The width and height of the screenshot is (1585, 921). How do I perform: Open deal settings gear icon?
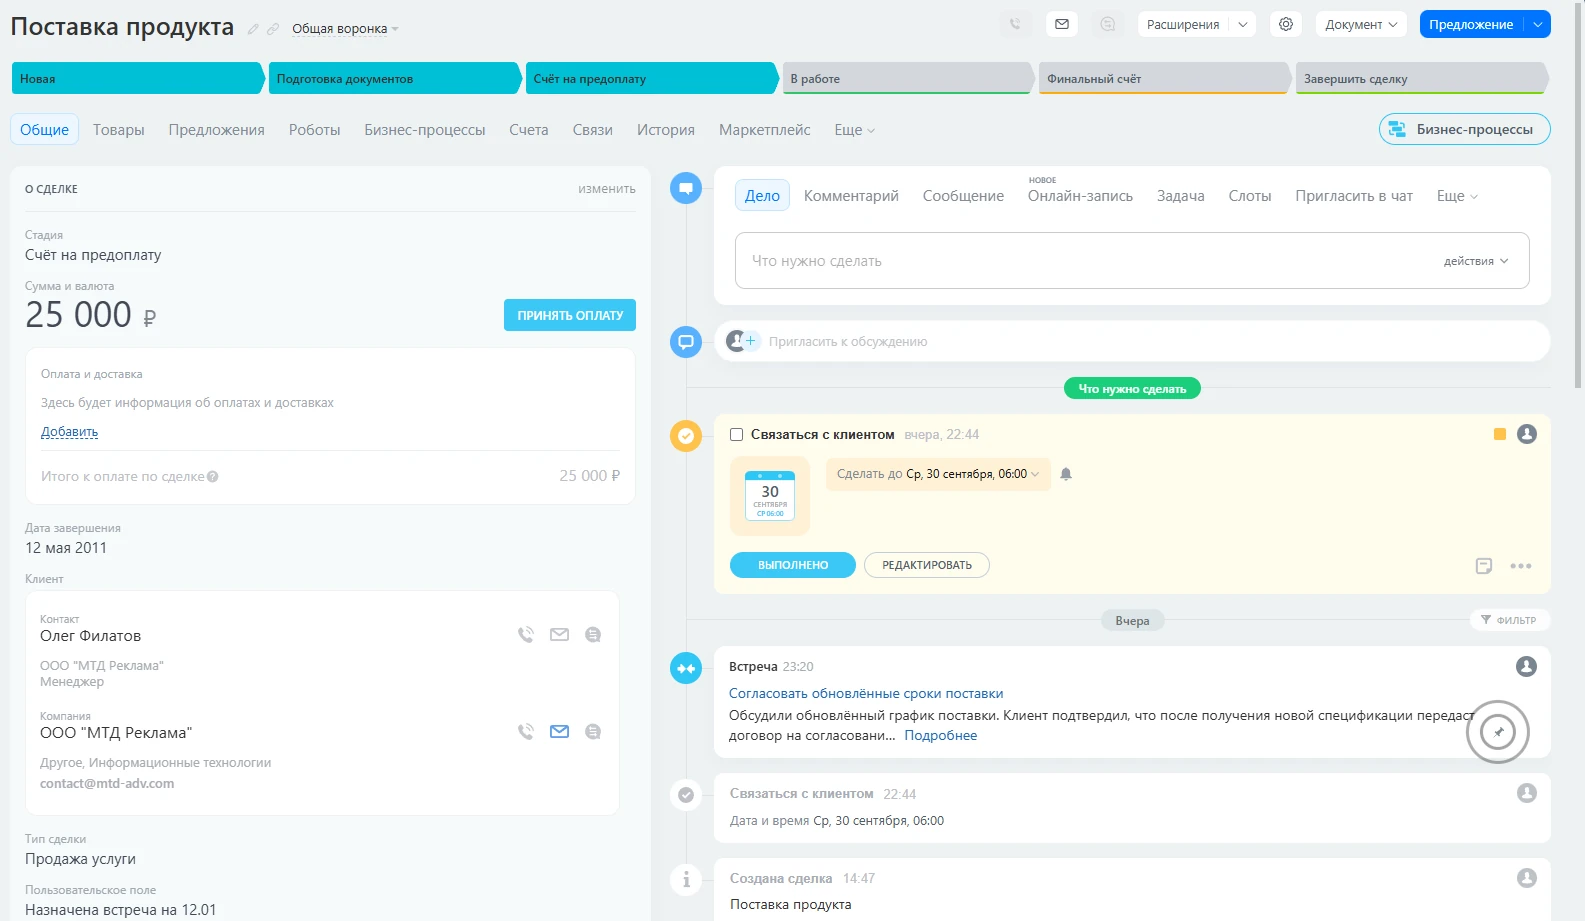click(x=1286, y=24)
